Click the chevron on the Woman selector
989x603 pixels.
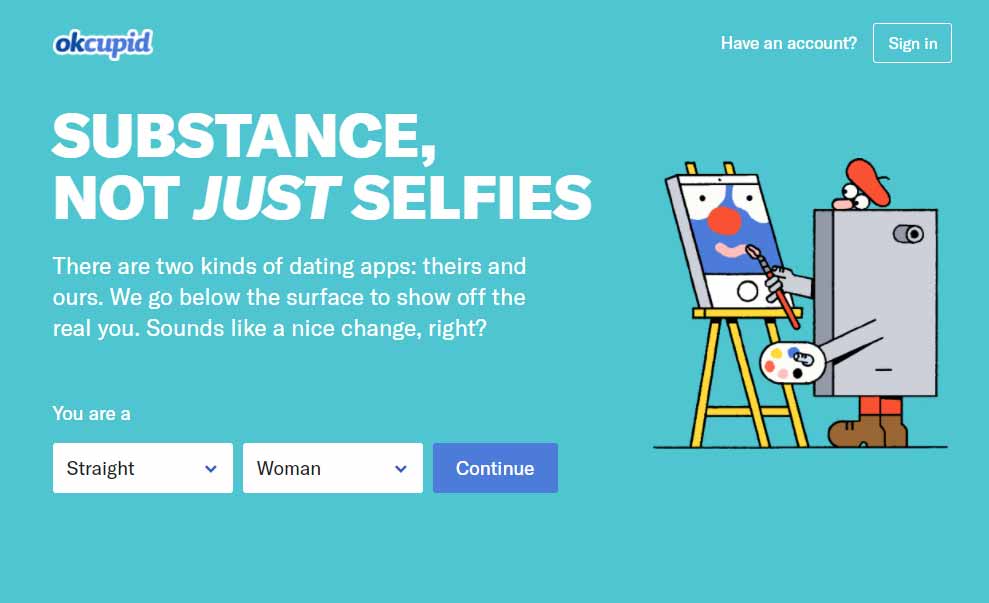pyautogui.click(x=402, y=467)
